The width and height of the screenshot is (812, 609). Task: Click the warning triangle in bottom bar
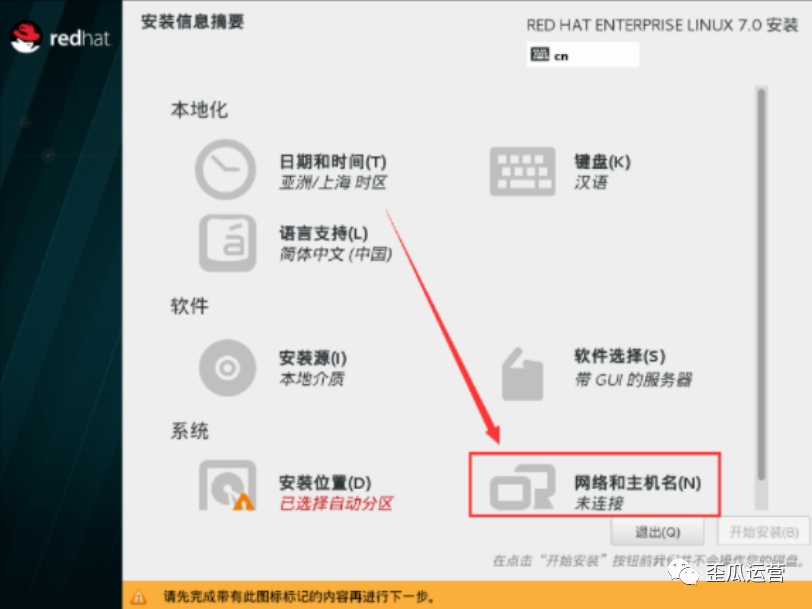tap(138, 597)
